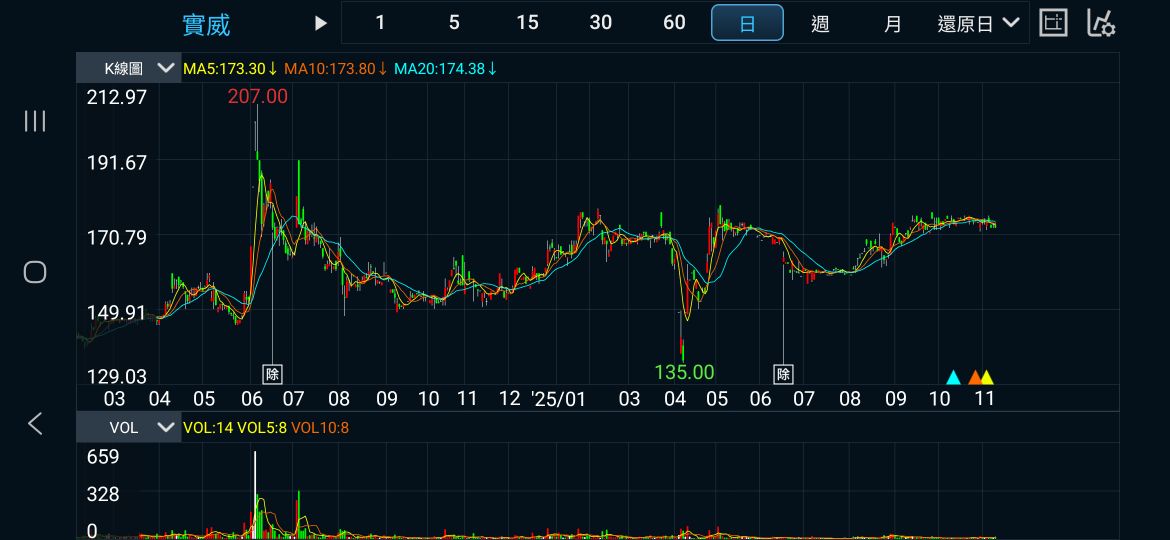
Task: Tap the MA20:174.38 indicator label
Action: 445,69
